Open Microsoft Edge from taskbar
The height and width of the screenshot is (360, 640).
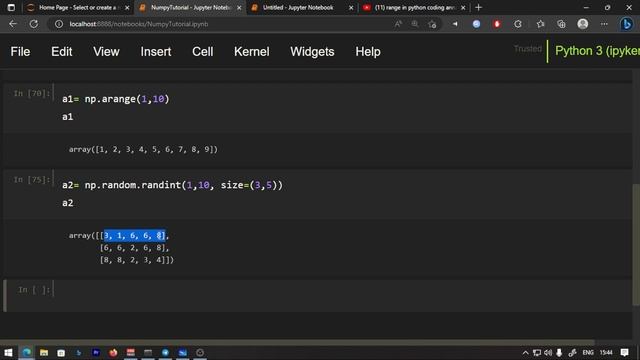[x=27, y=352]
